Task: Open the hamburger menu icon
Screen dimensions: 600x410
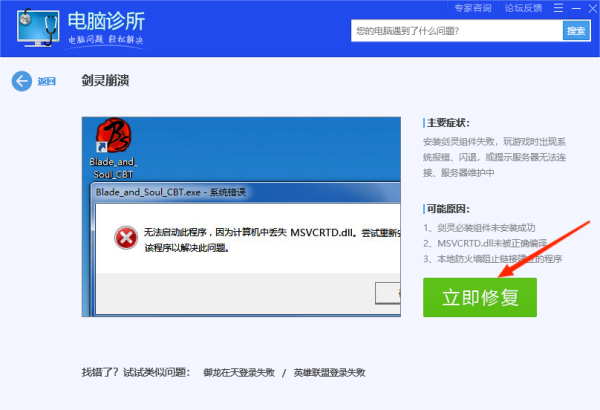Action: 558,8
